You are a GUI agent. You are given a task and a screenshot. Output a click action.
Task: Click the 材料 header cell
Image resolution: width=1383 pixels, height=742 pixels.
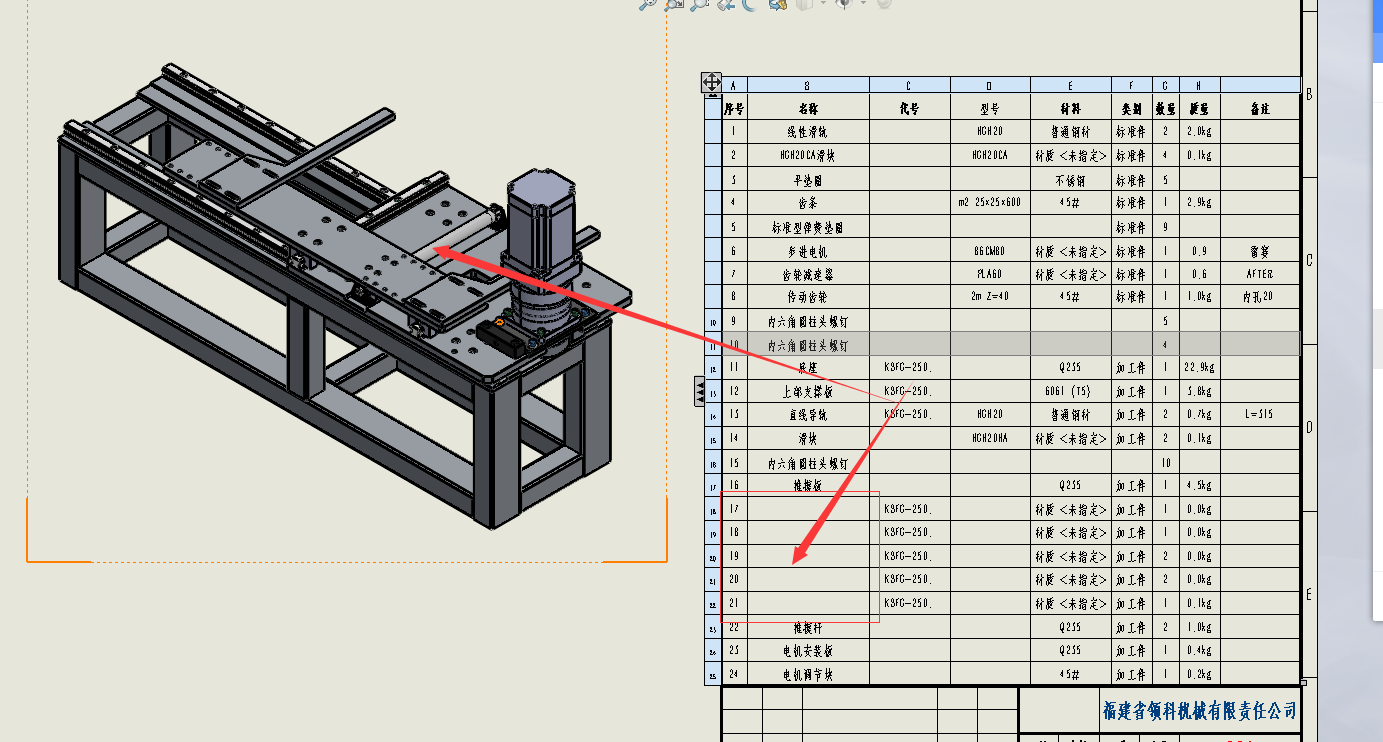(x=1071, y=108)
